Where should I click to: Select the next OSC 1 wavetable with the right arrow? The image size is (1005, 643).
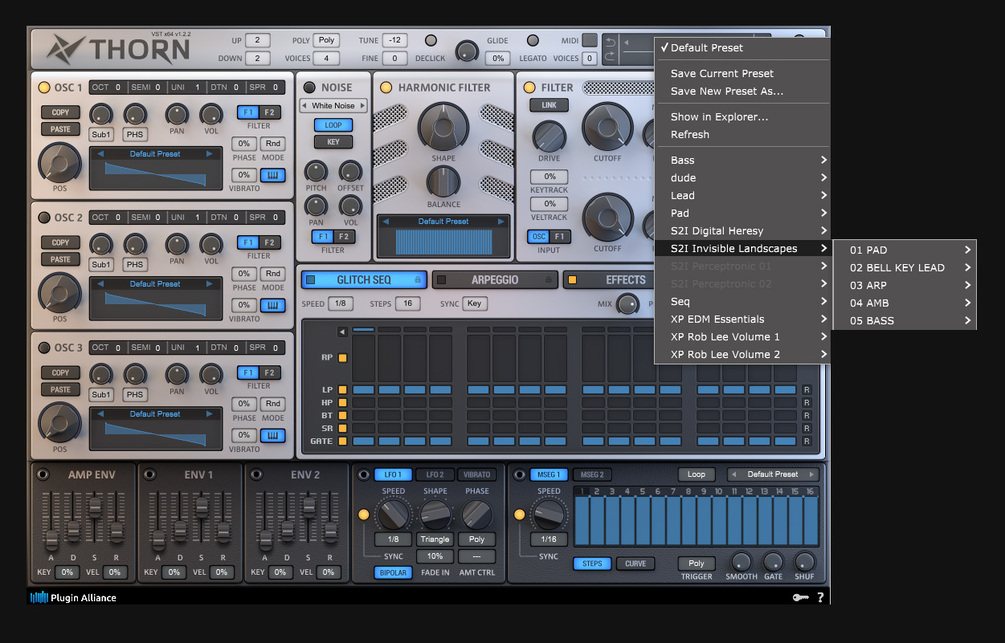(209, 154)
